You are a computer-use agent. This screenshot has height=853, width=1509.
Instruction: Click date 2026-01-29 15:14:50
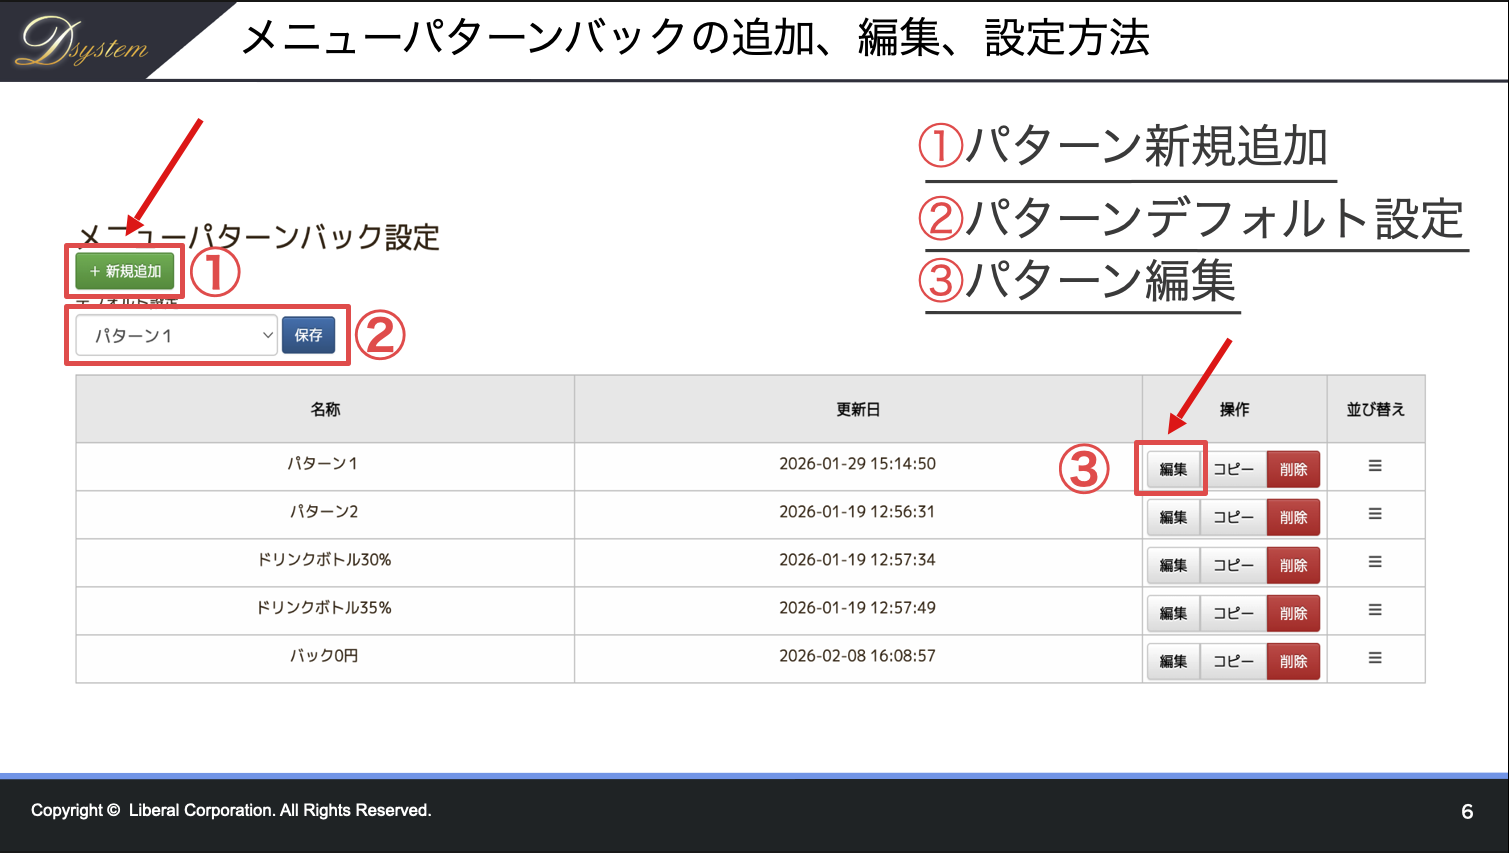858,464
